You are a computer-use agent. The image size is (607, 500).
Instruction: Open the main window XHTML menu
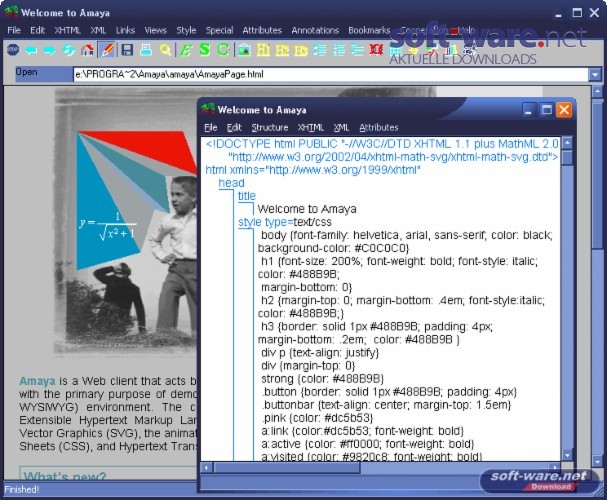coord(67,30)
